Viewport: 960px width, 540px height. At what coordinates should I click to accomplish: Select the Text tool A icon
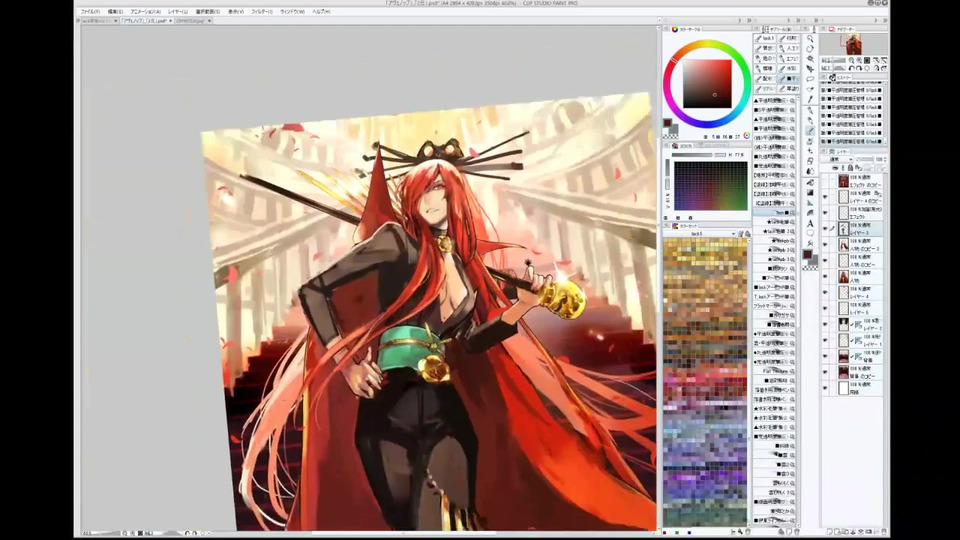(810, 223)
